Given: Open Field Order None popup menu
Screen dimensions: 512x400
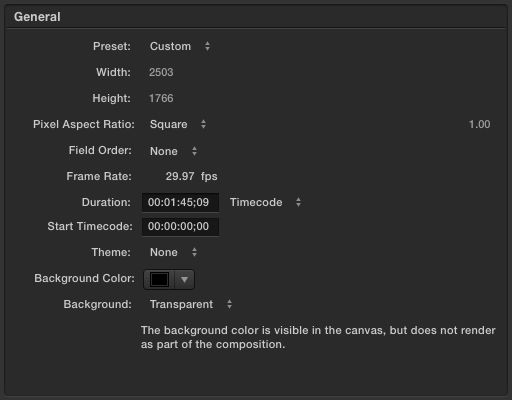Looking at the screenshot, I should (x=173, y=151).
